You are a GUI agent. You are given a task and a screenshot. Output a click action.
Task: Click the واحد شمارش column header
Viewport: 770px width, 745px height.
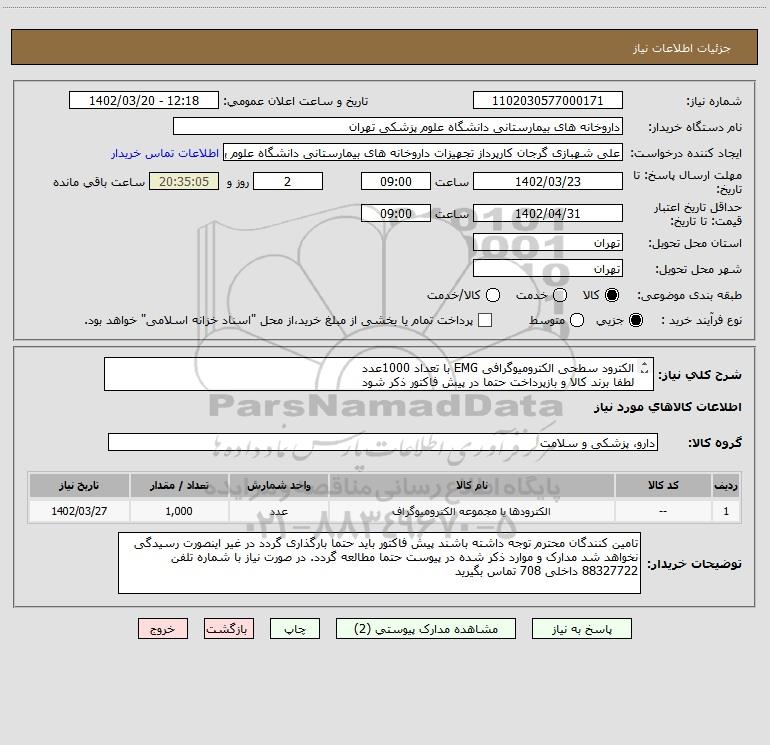click(278, 486)
